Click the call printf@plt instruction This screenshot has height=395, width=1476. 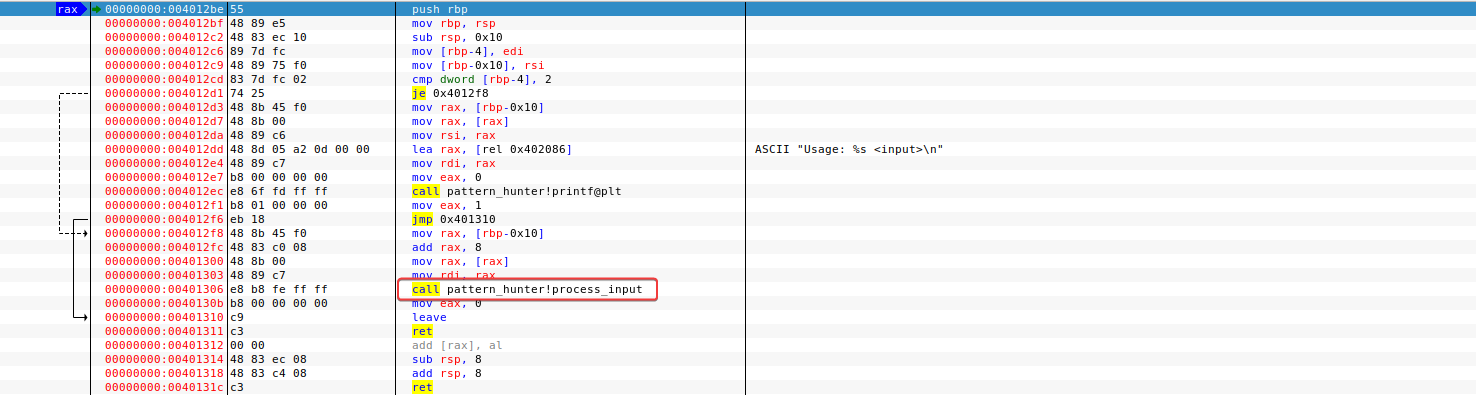pos(518,191)
